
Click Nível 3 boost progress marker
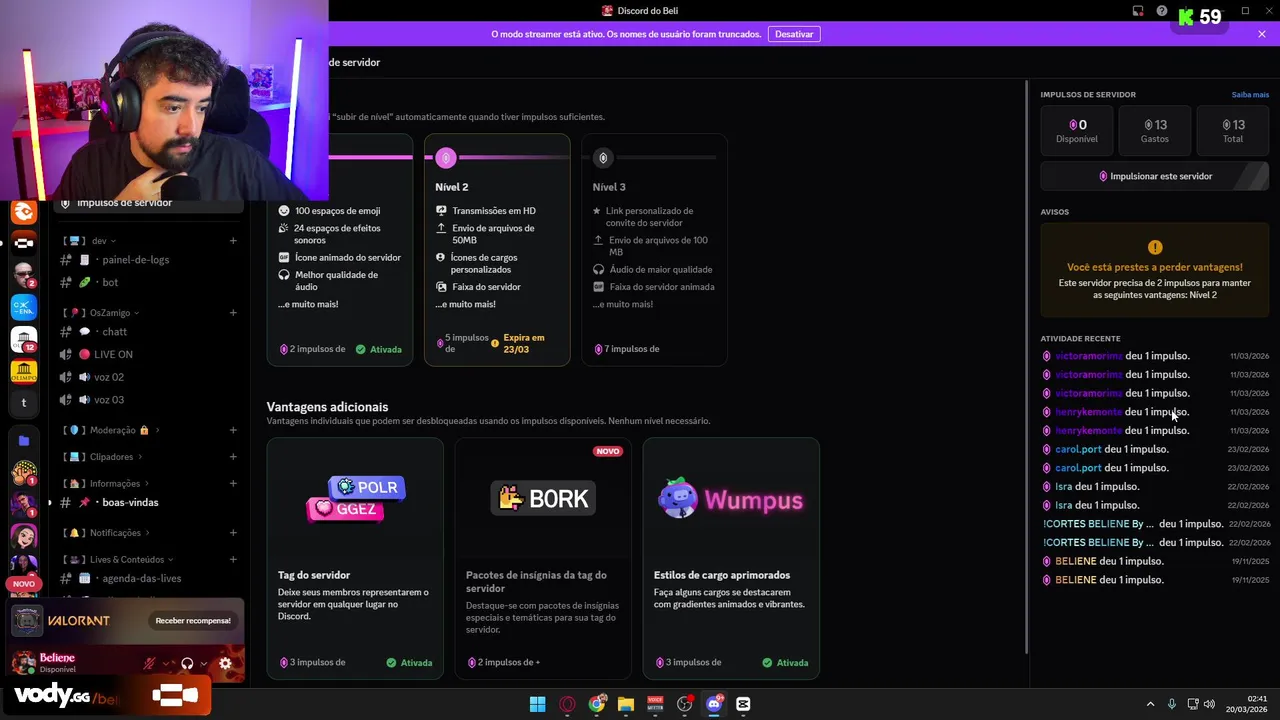[603, 158]
